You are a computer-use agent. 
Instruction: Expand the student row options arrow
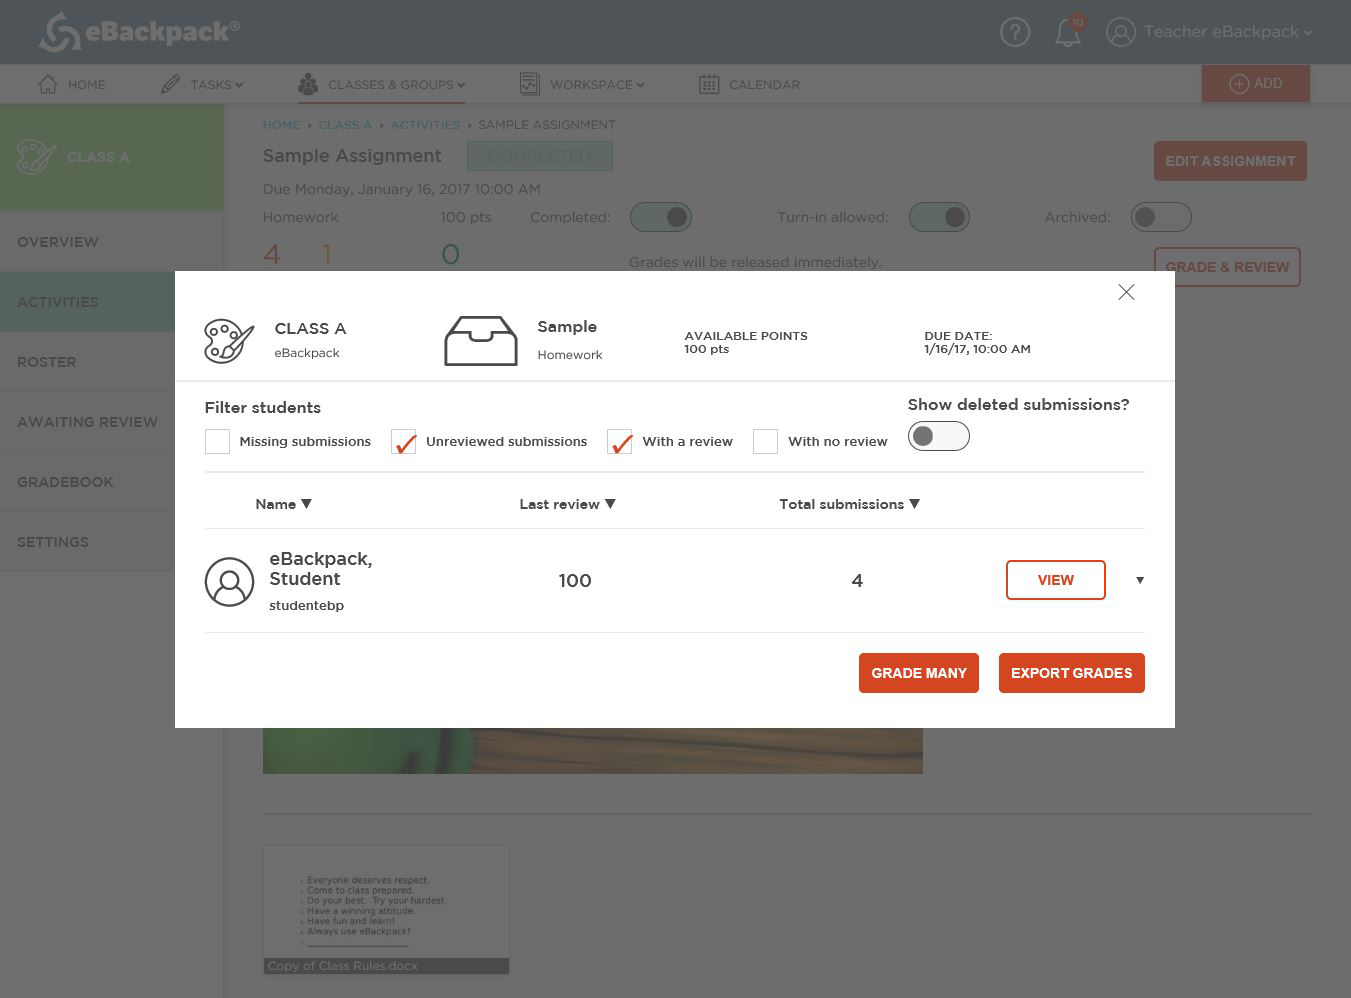[1140, 580]
